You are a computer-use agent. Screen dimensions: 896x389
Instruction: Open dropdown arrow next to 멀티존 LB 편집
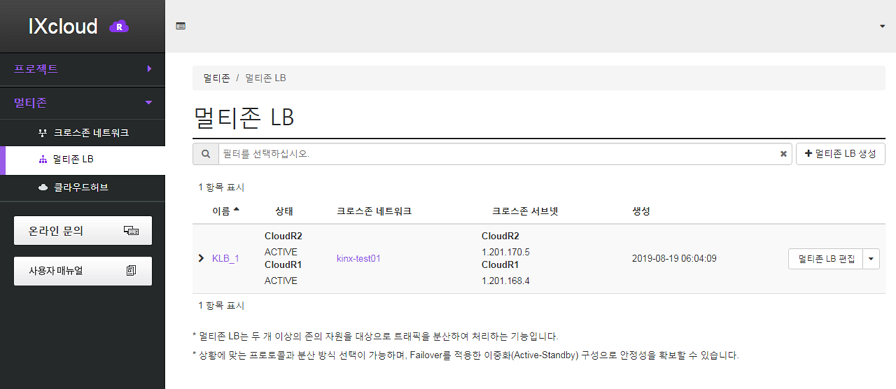870,259
